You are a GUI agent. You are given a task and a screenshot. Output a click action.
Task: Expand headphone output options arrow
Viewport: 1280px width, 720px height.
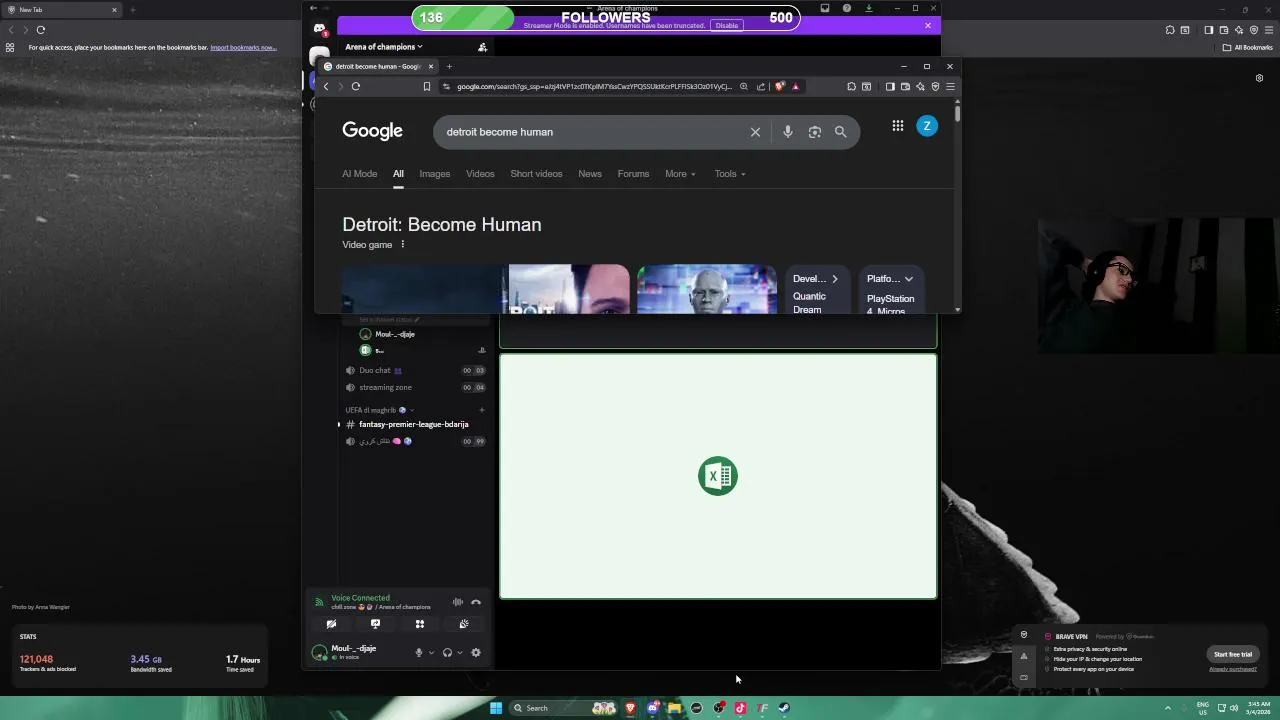459,653
